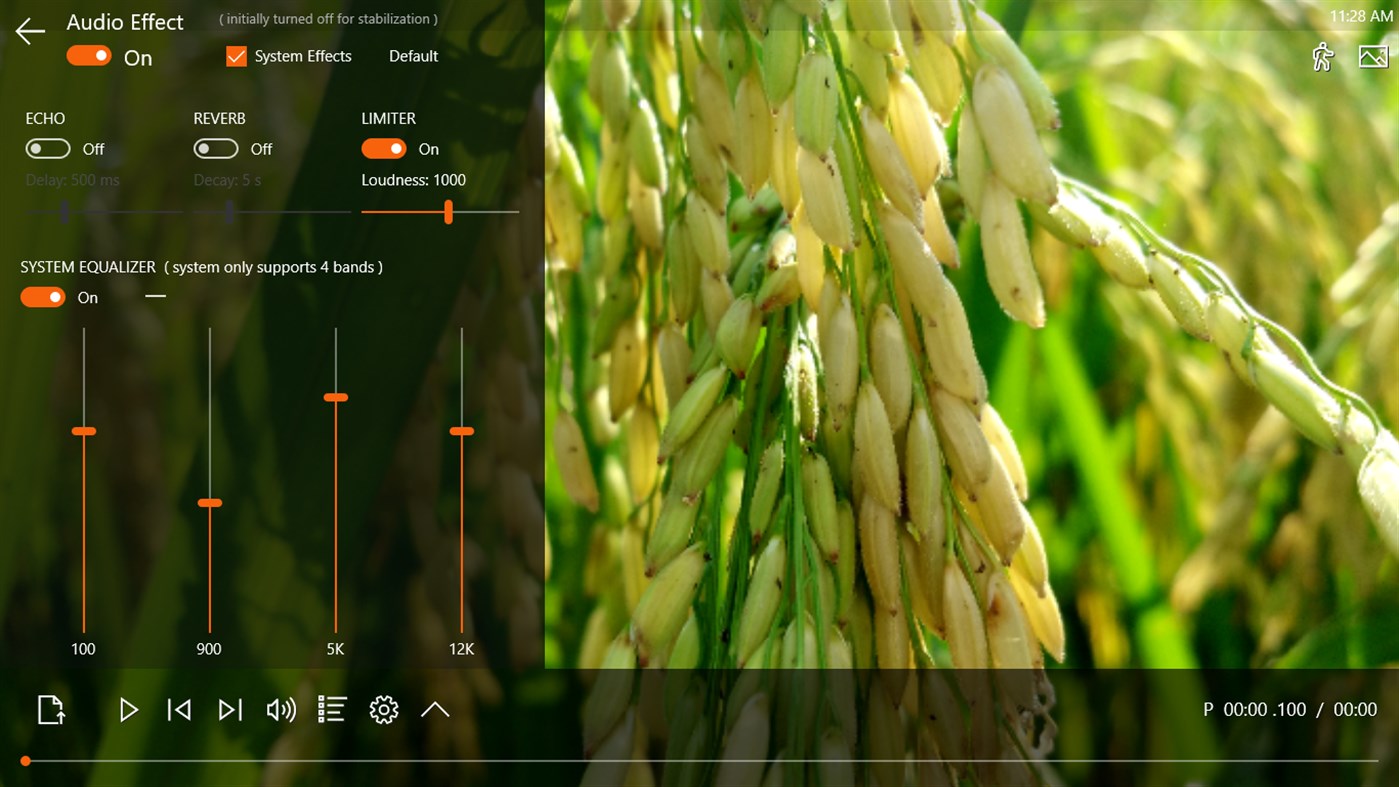
Task: Disable the Limiter effect
Action: tap(384, 148)
